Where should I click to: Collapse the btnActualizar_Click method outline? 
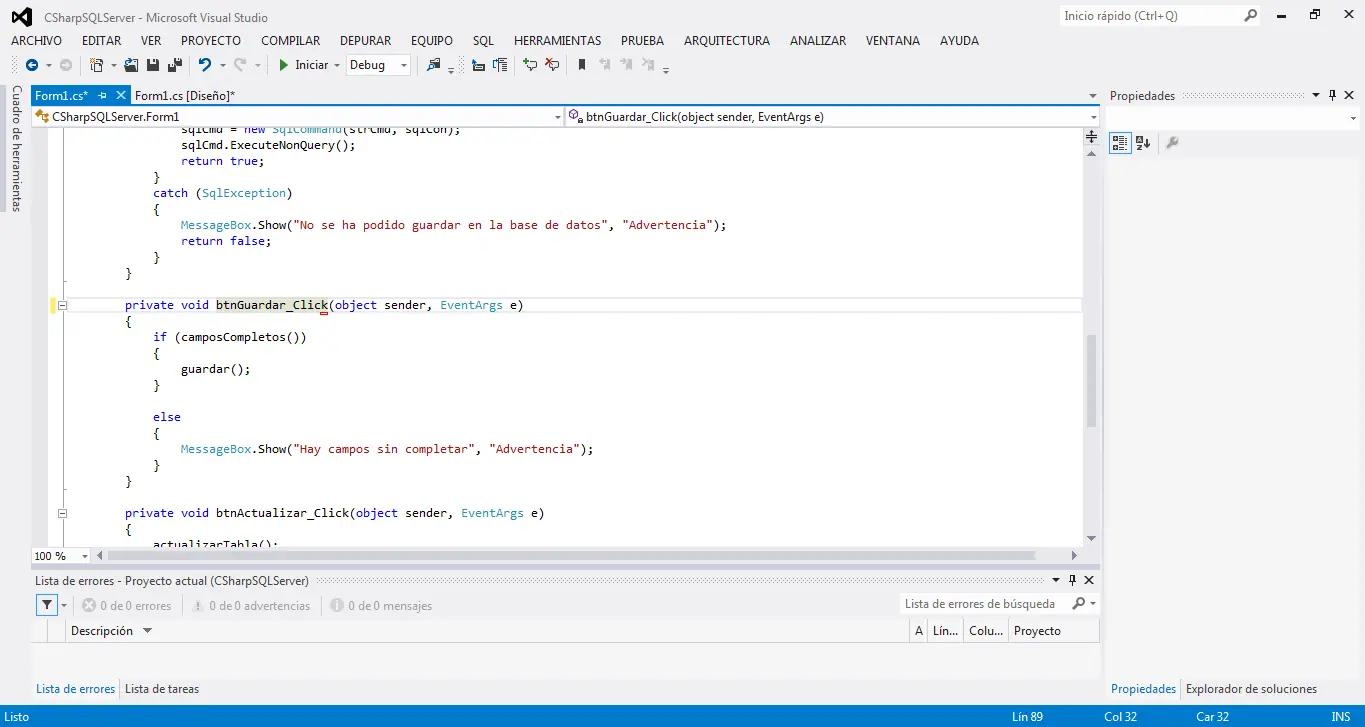(62, 513)
